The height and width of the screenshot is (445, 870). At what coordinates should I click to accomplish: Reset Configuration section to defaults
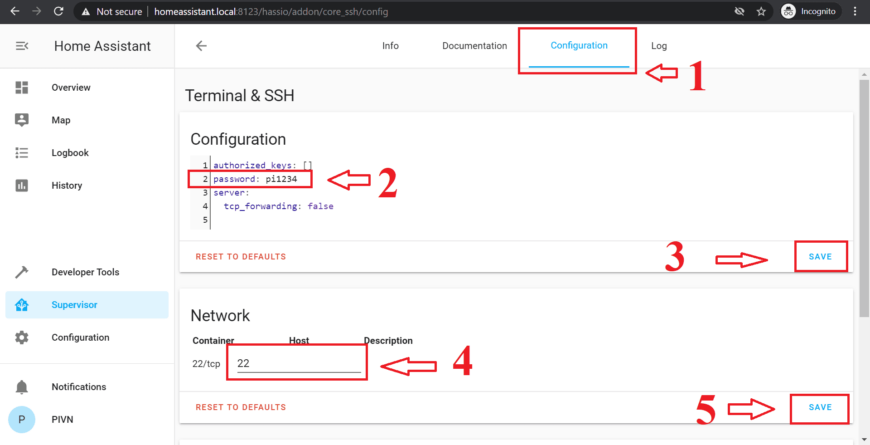point(240,257)
